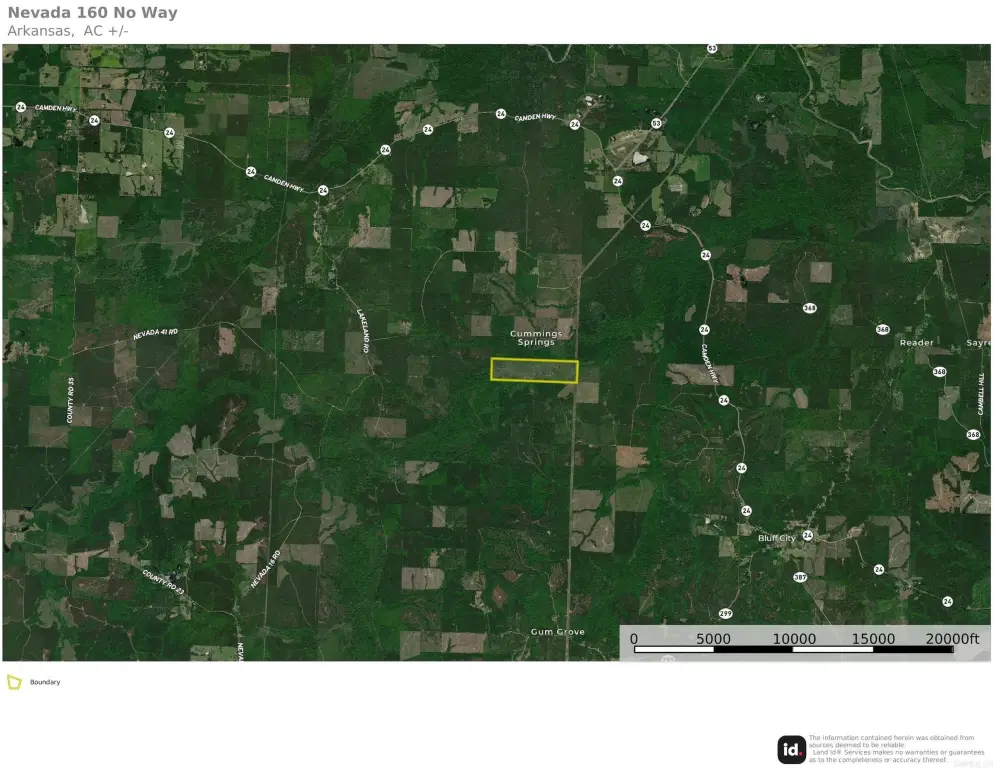Click the yellow Boundary legend icon

tap(14, 682)
